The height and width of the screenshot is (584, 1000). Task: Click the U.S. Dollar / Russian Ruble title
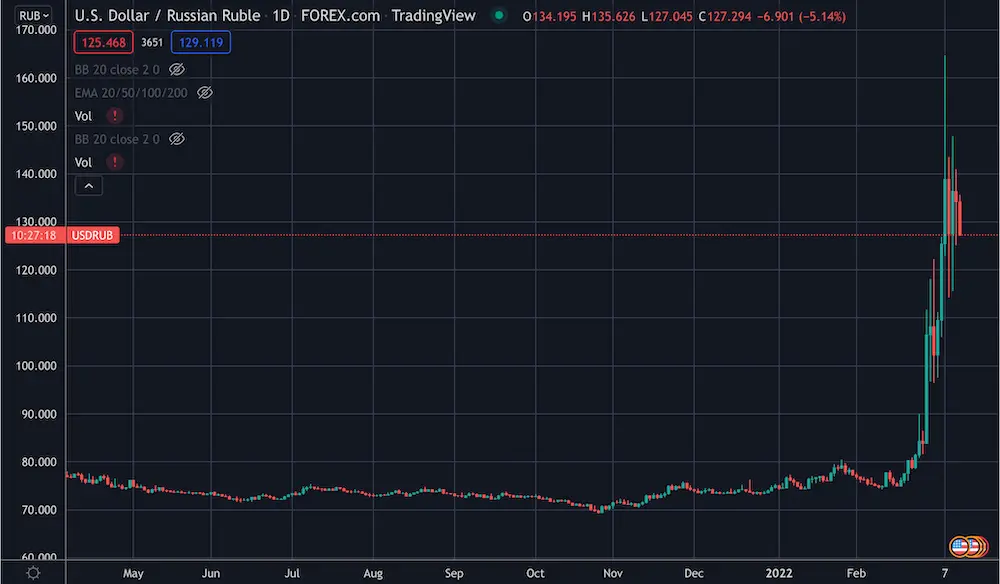168,16
